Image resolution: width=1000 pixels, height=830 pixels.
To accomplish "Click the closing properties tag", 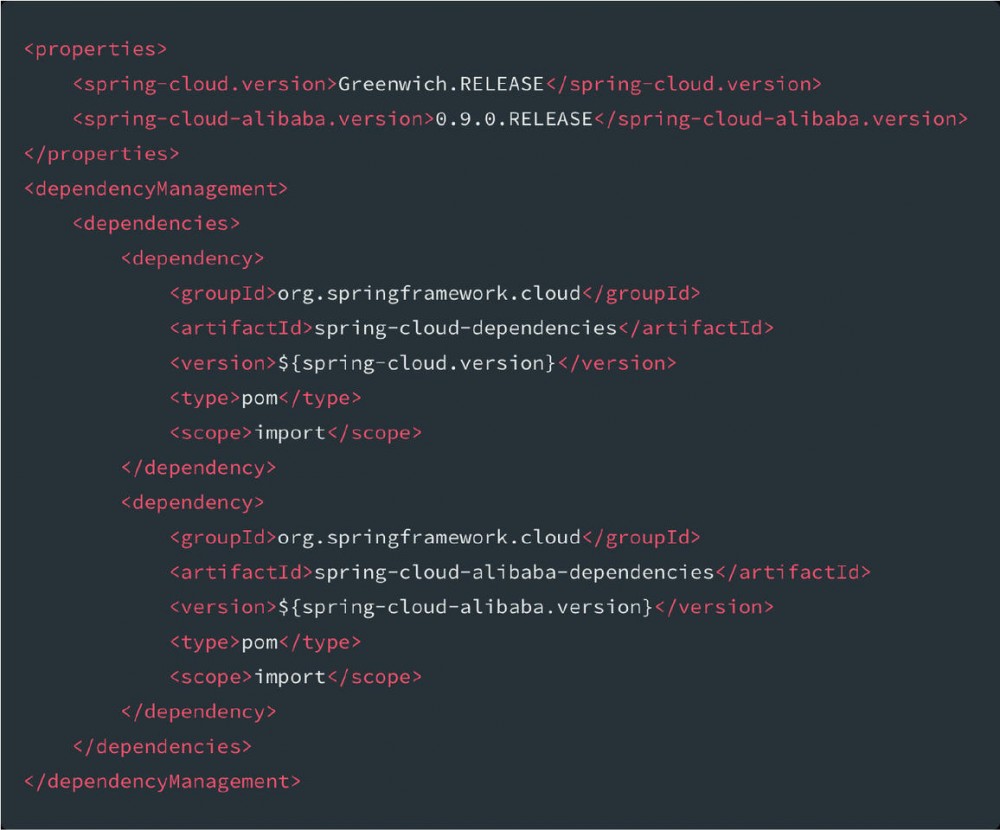I will (x=101, y=154).
